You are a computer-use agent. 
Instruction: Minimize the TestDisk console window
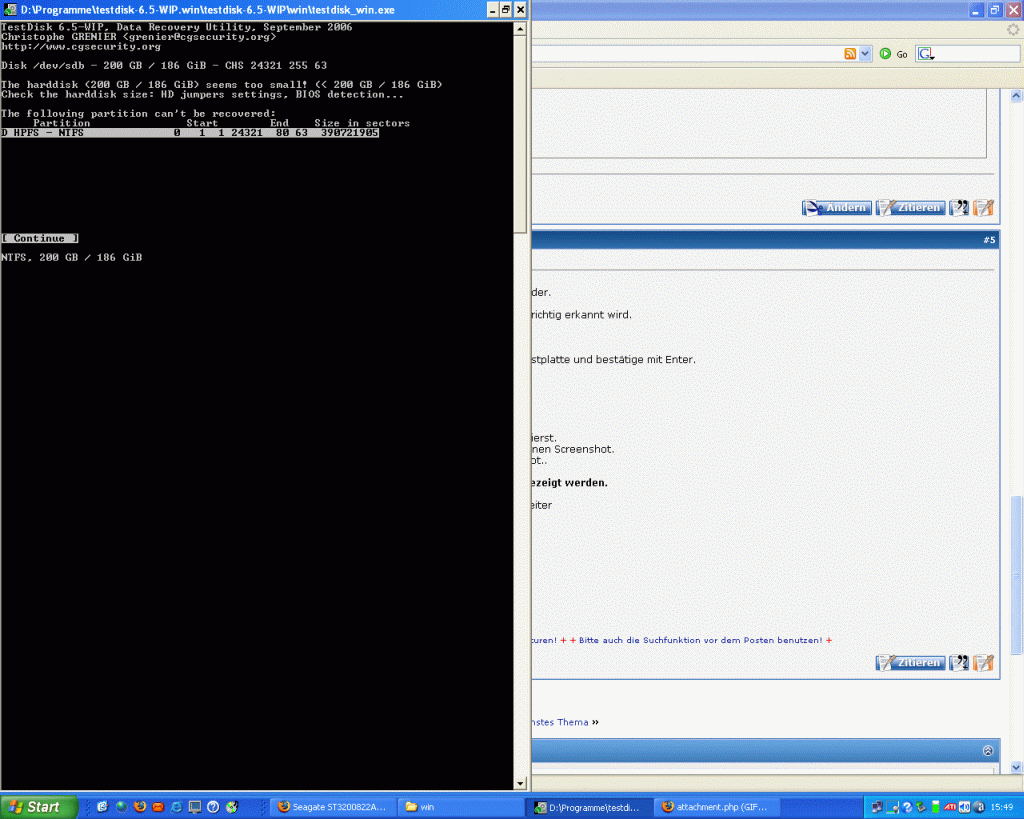click(x=492, y=10)
